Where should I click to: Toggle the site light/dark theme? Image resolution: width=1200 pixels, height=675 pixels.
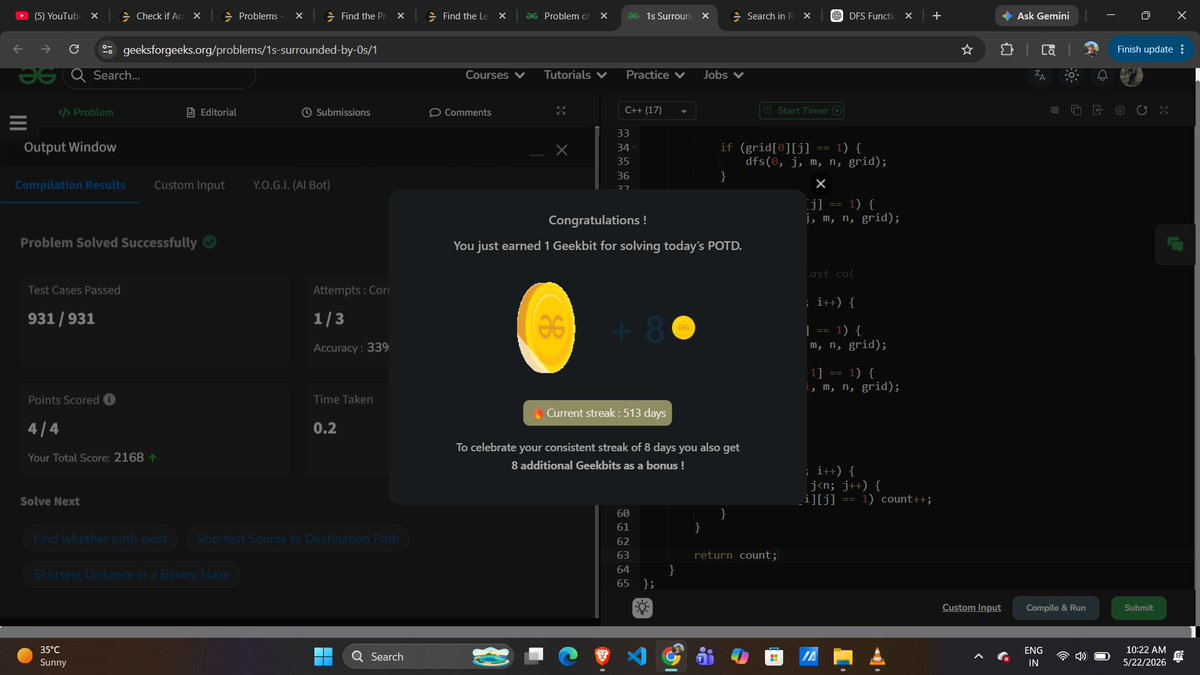[x=1071, y=75]
